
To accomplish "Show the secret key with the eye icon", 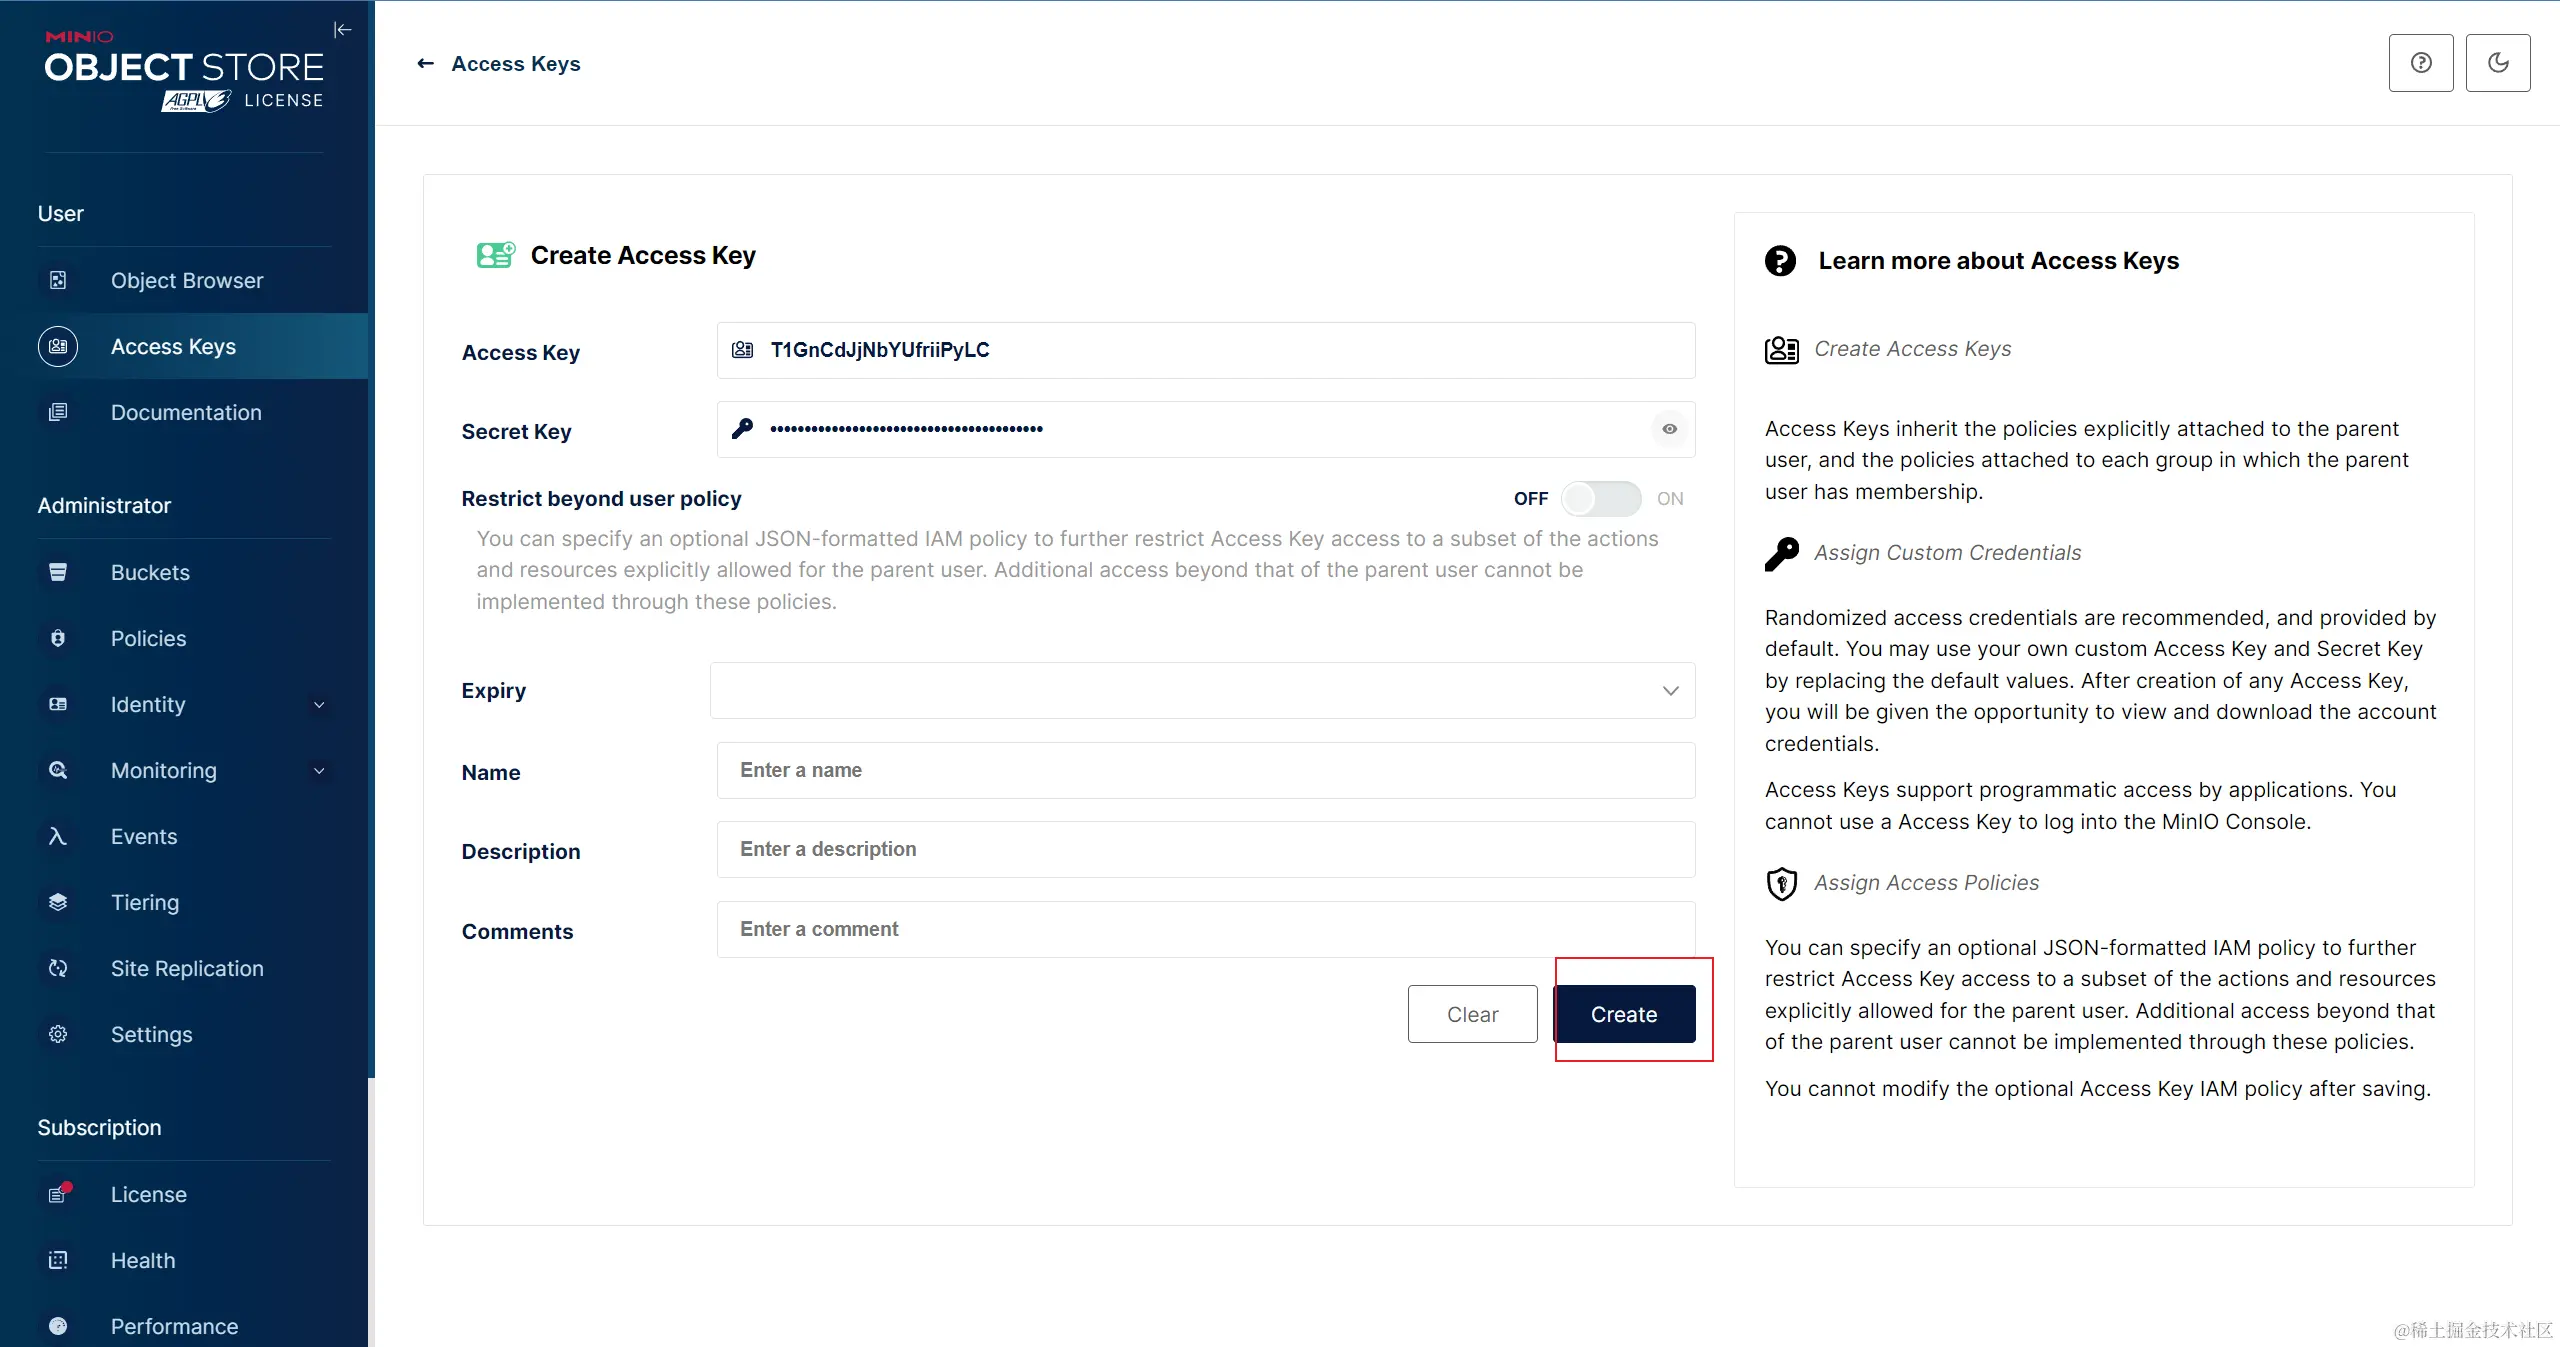I will pos(1669,429).
